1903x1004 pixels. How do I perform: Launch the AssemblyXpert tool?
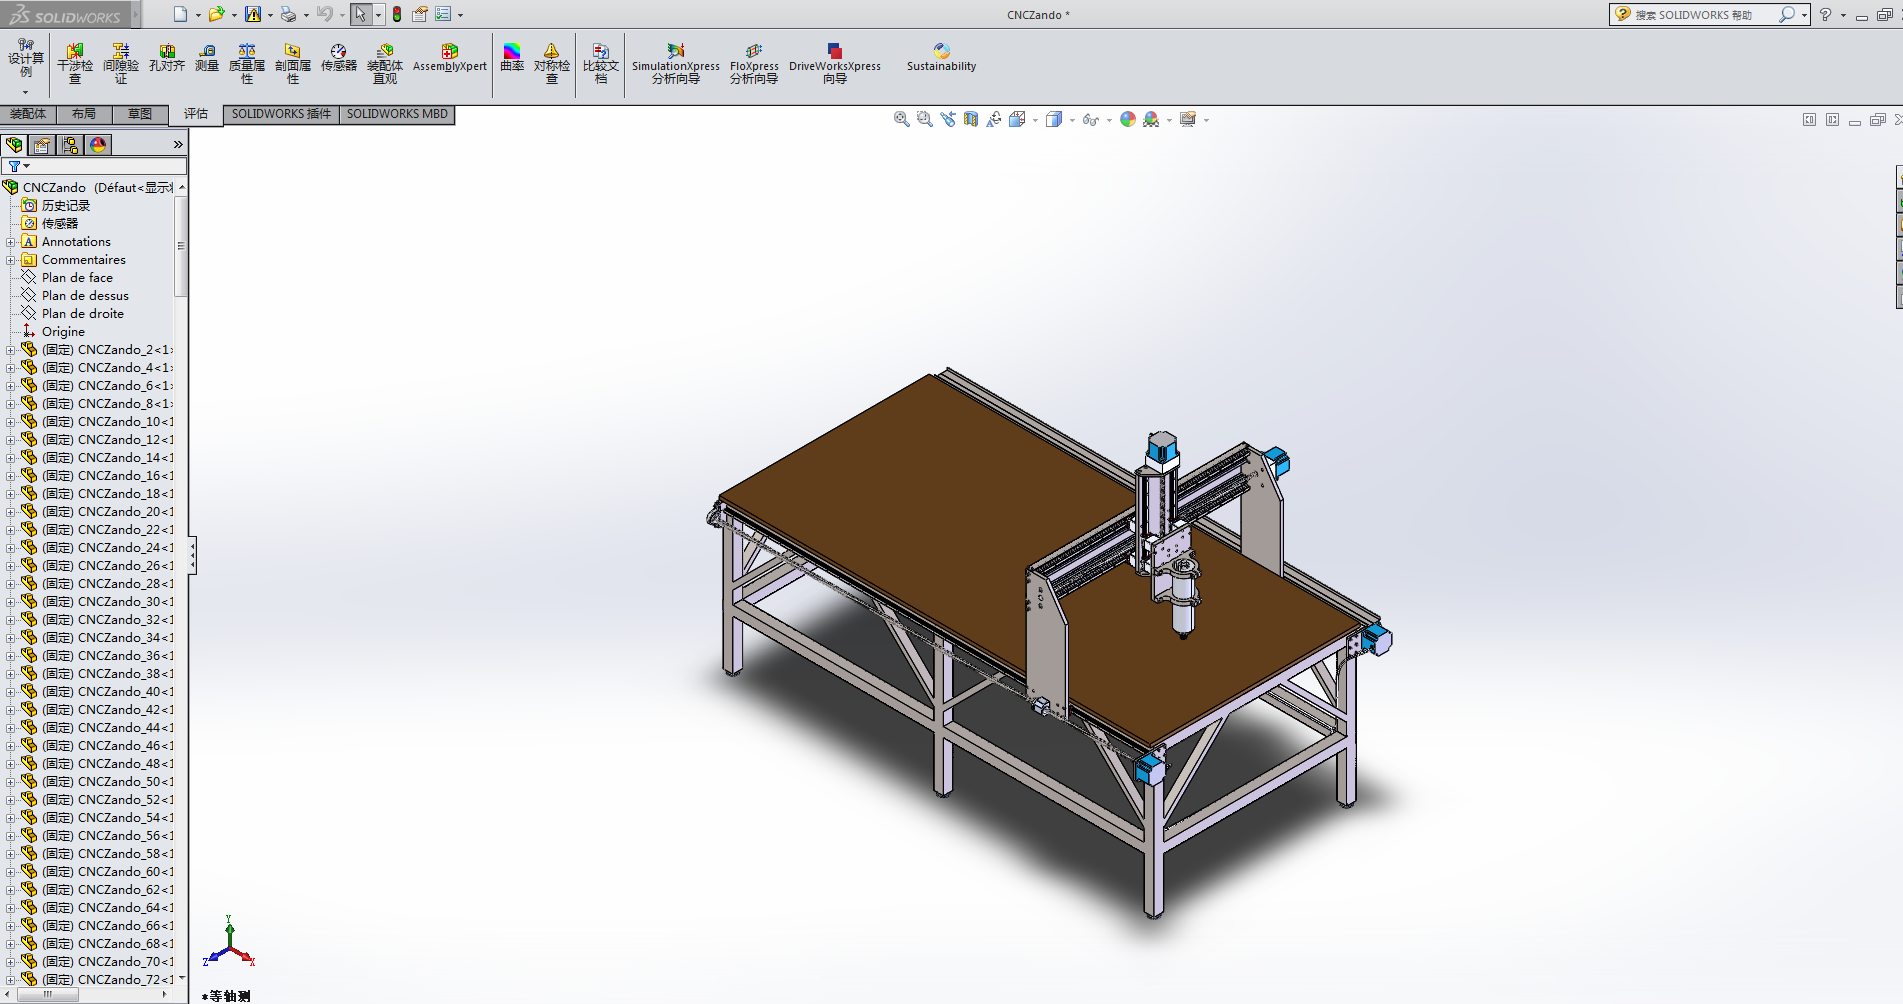coord(449,58)
